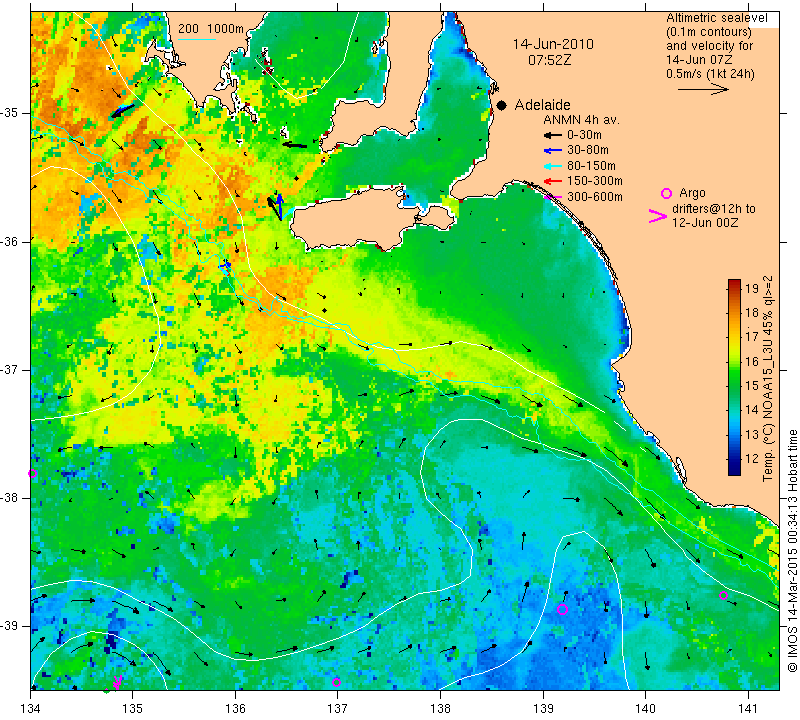The width and height of the screenshot is (800, 720).
Task: Click the 14-Jun-2010 date text
Action: [x=553, y=44]
